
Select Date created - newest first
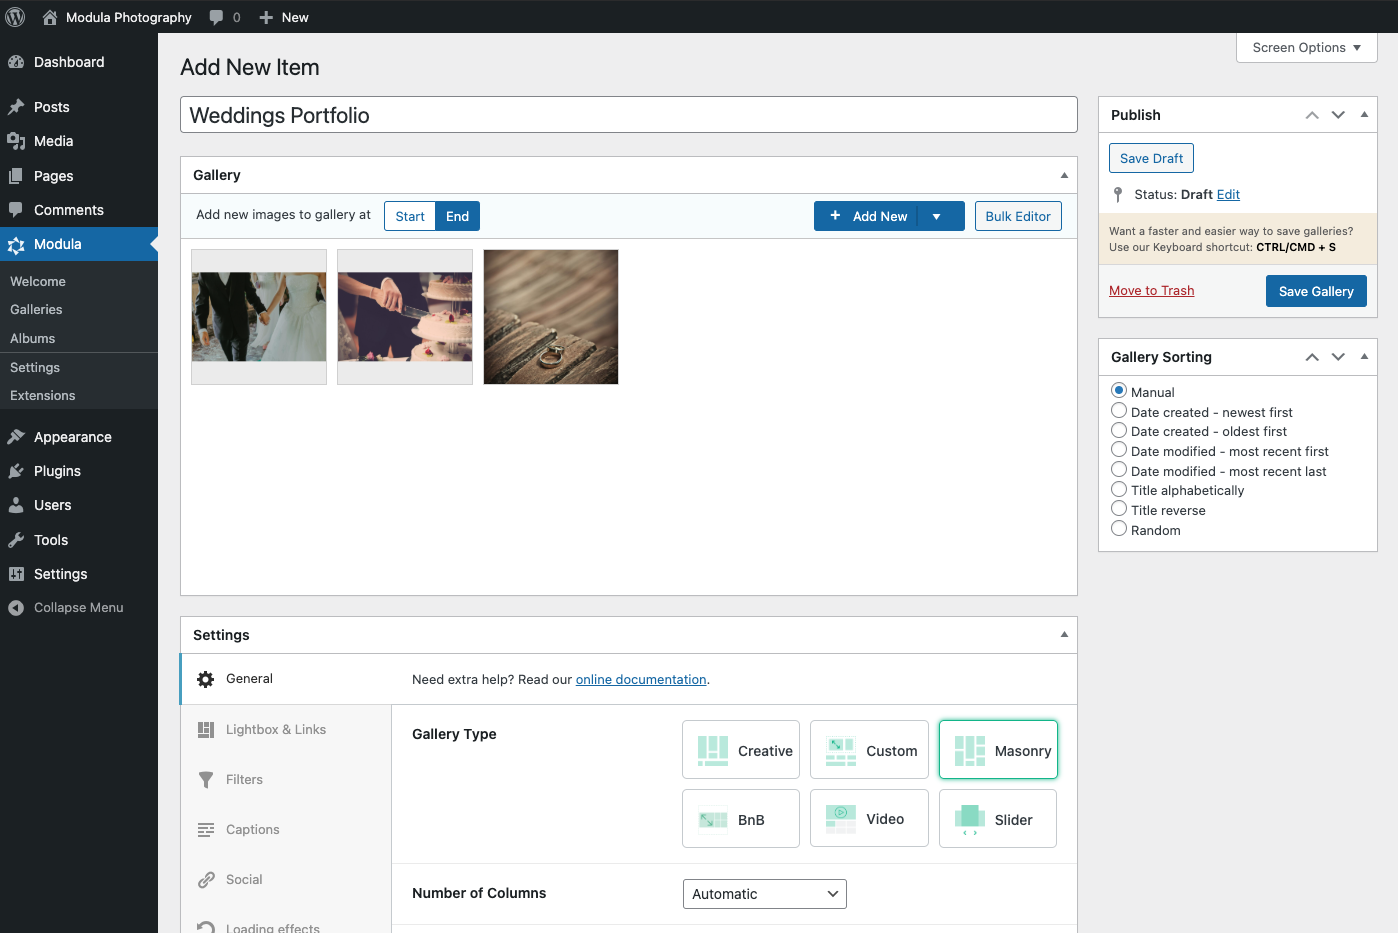click(x=1119, y=411)
